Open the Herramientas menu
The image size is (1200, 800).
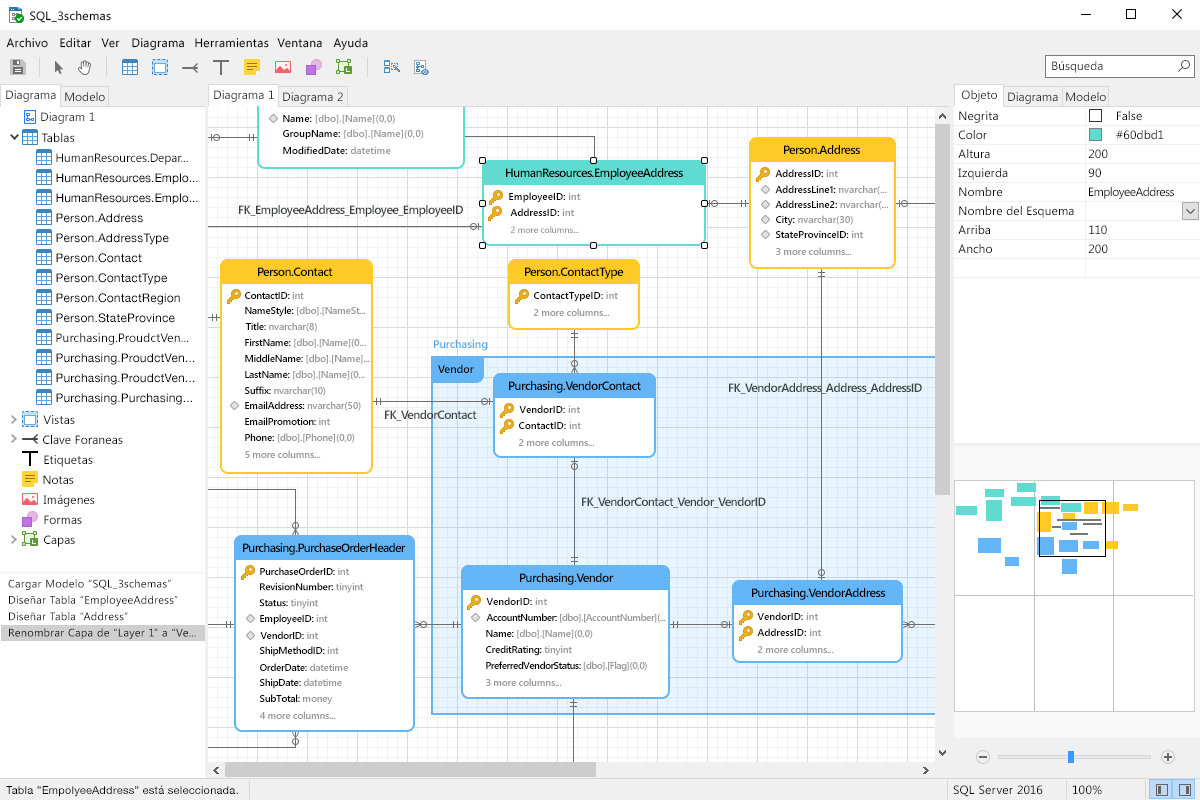tap(231, 43)
